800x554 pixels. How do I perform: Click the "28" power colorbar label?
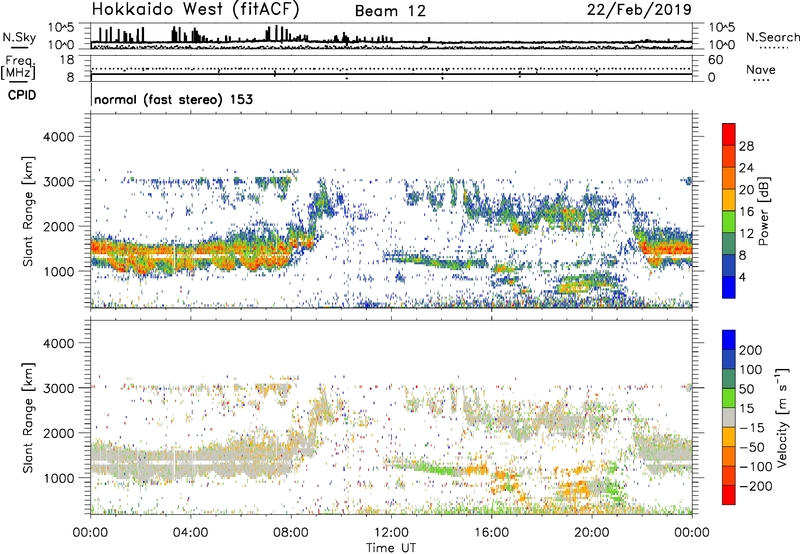[x=746, y=146]
